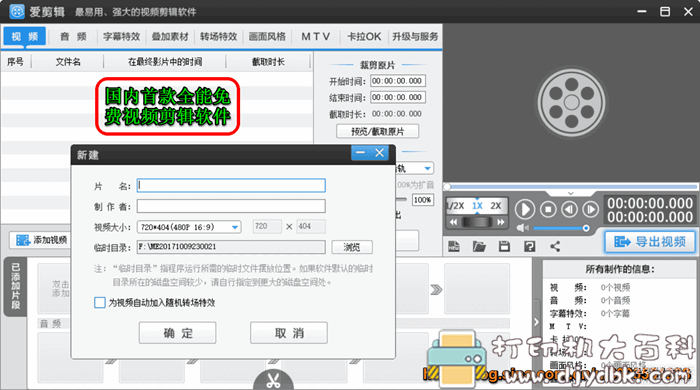Click the share icon
The height and width of the screenshot is (390, 700).
555,246
